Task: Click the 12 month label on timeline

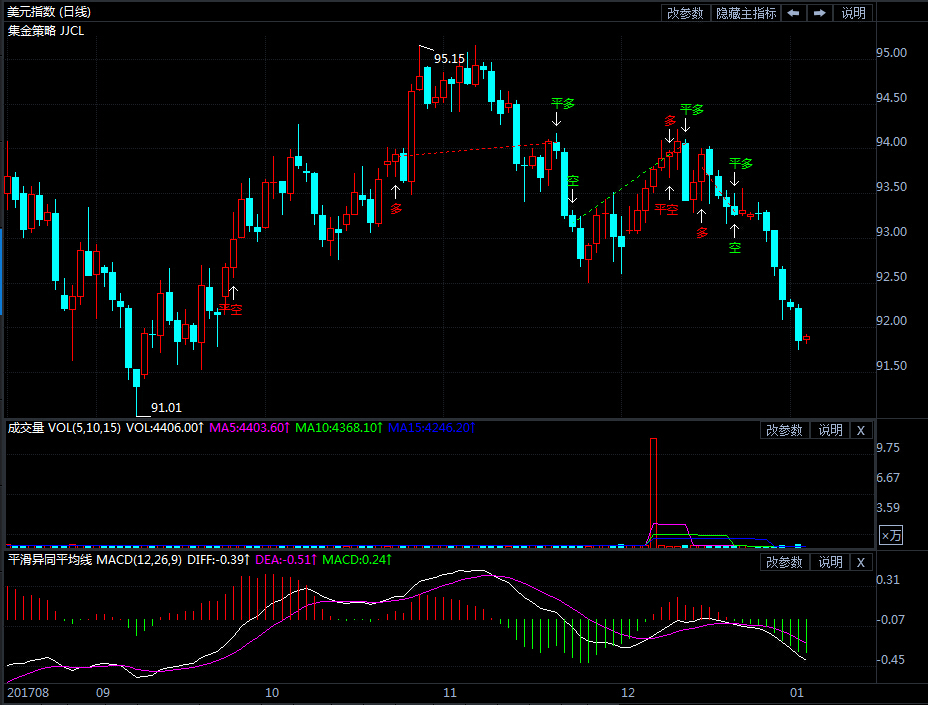Action: click(627, 693)
